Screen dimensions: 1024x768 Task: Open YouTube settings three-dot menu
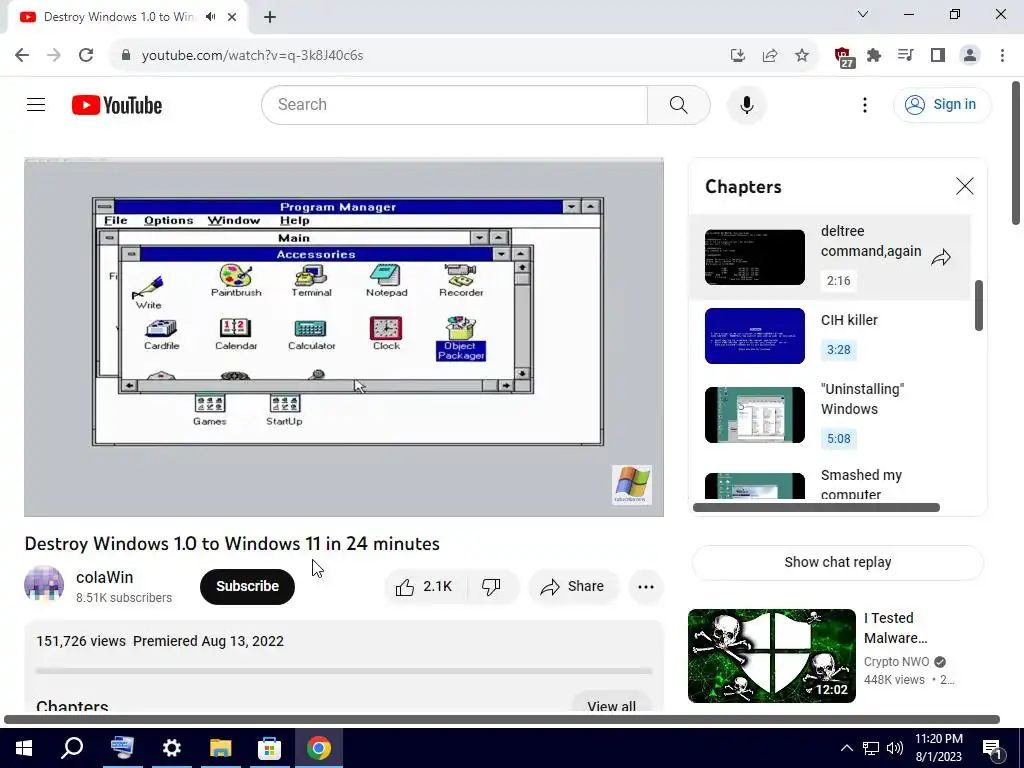[x=865, y=104]
